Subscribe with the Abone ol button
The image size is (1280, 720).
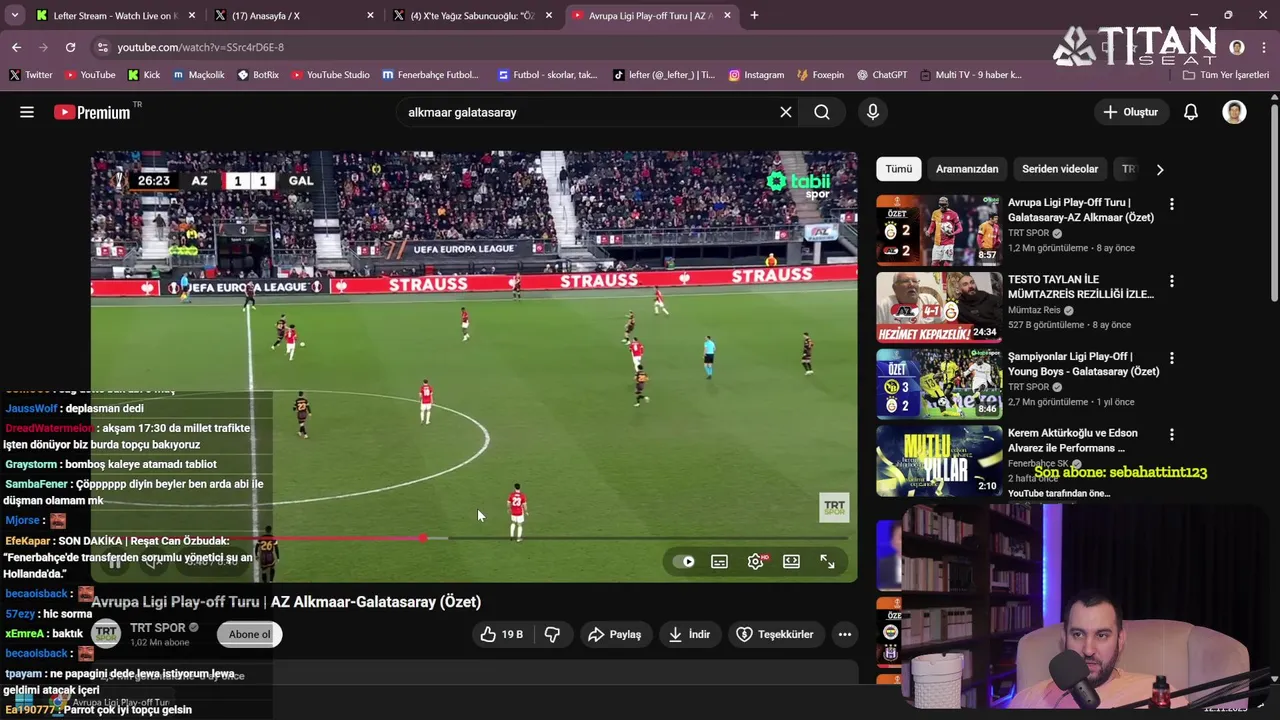[x=249, y=634]
